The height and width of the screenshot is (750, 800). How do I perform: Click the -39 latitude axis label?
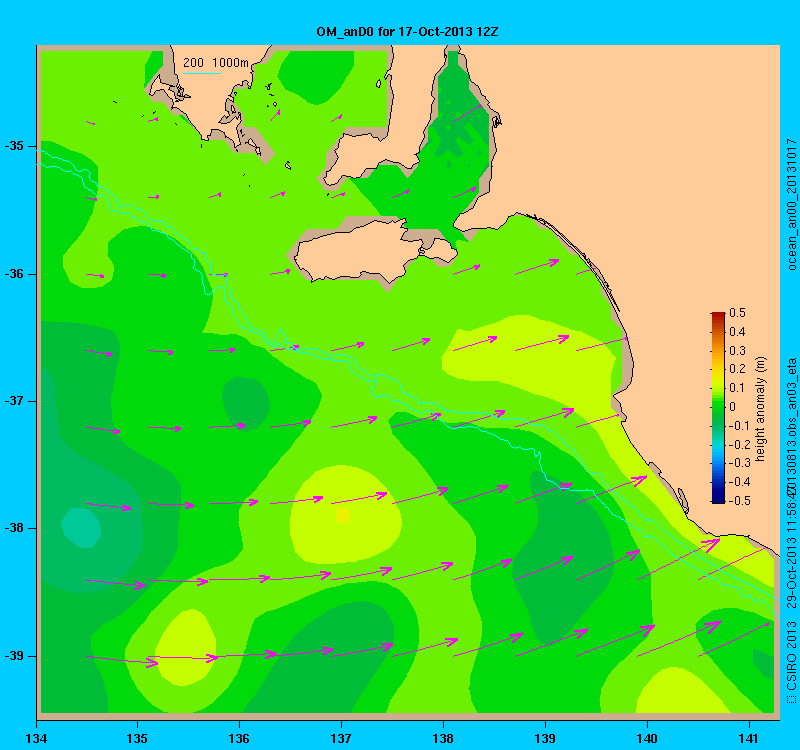click(14, 656)
